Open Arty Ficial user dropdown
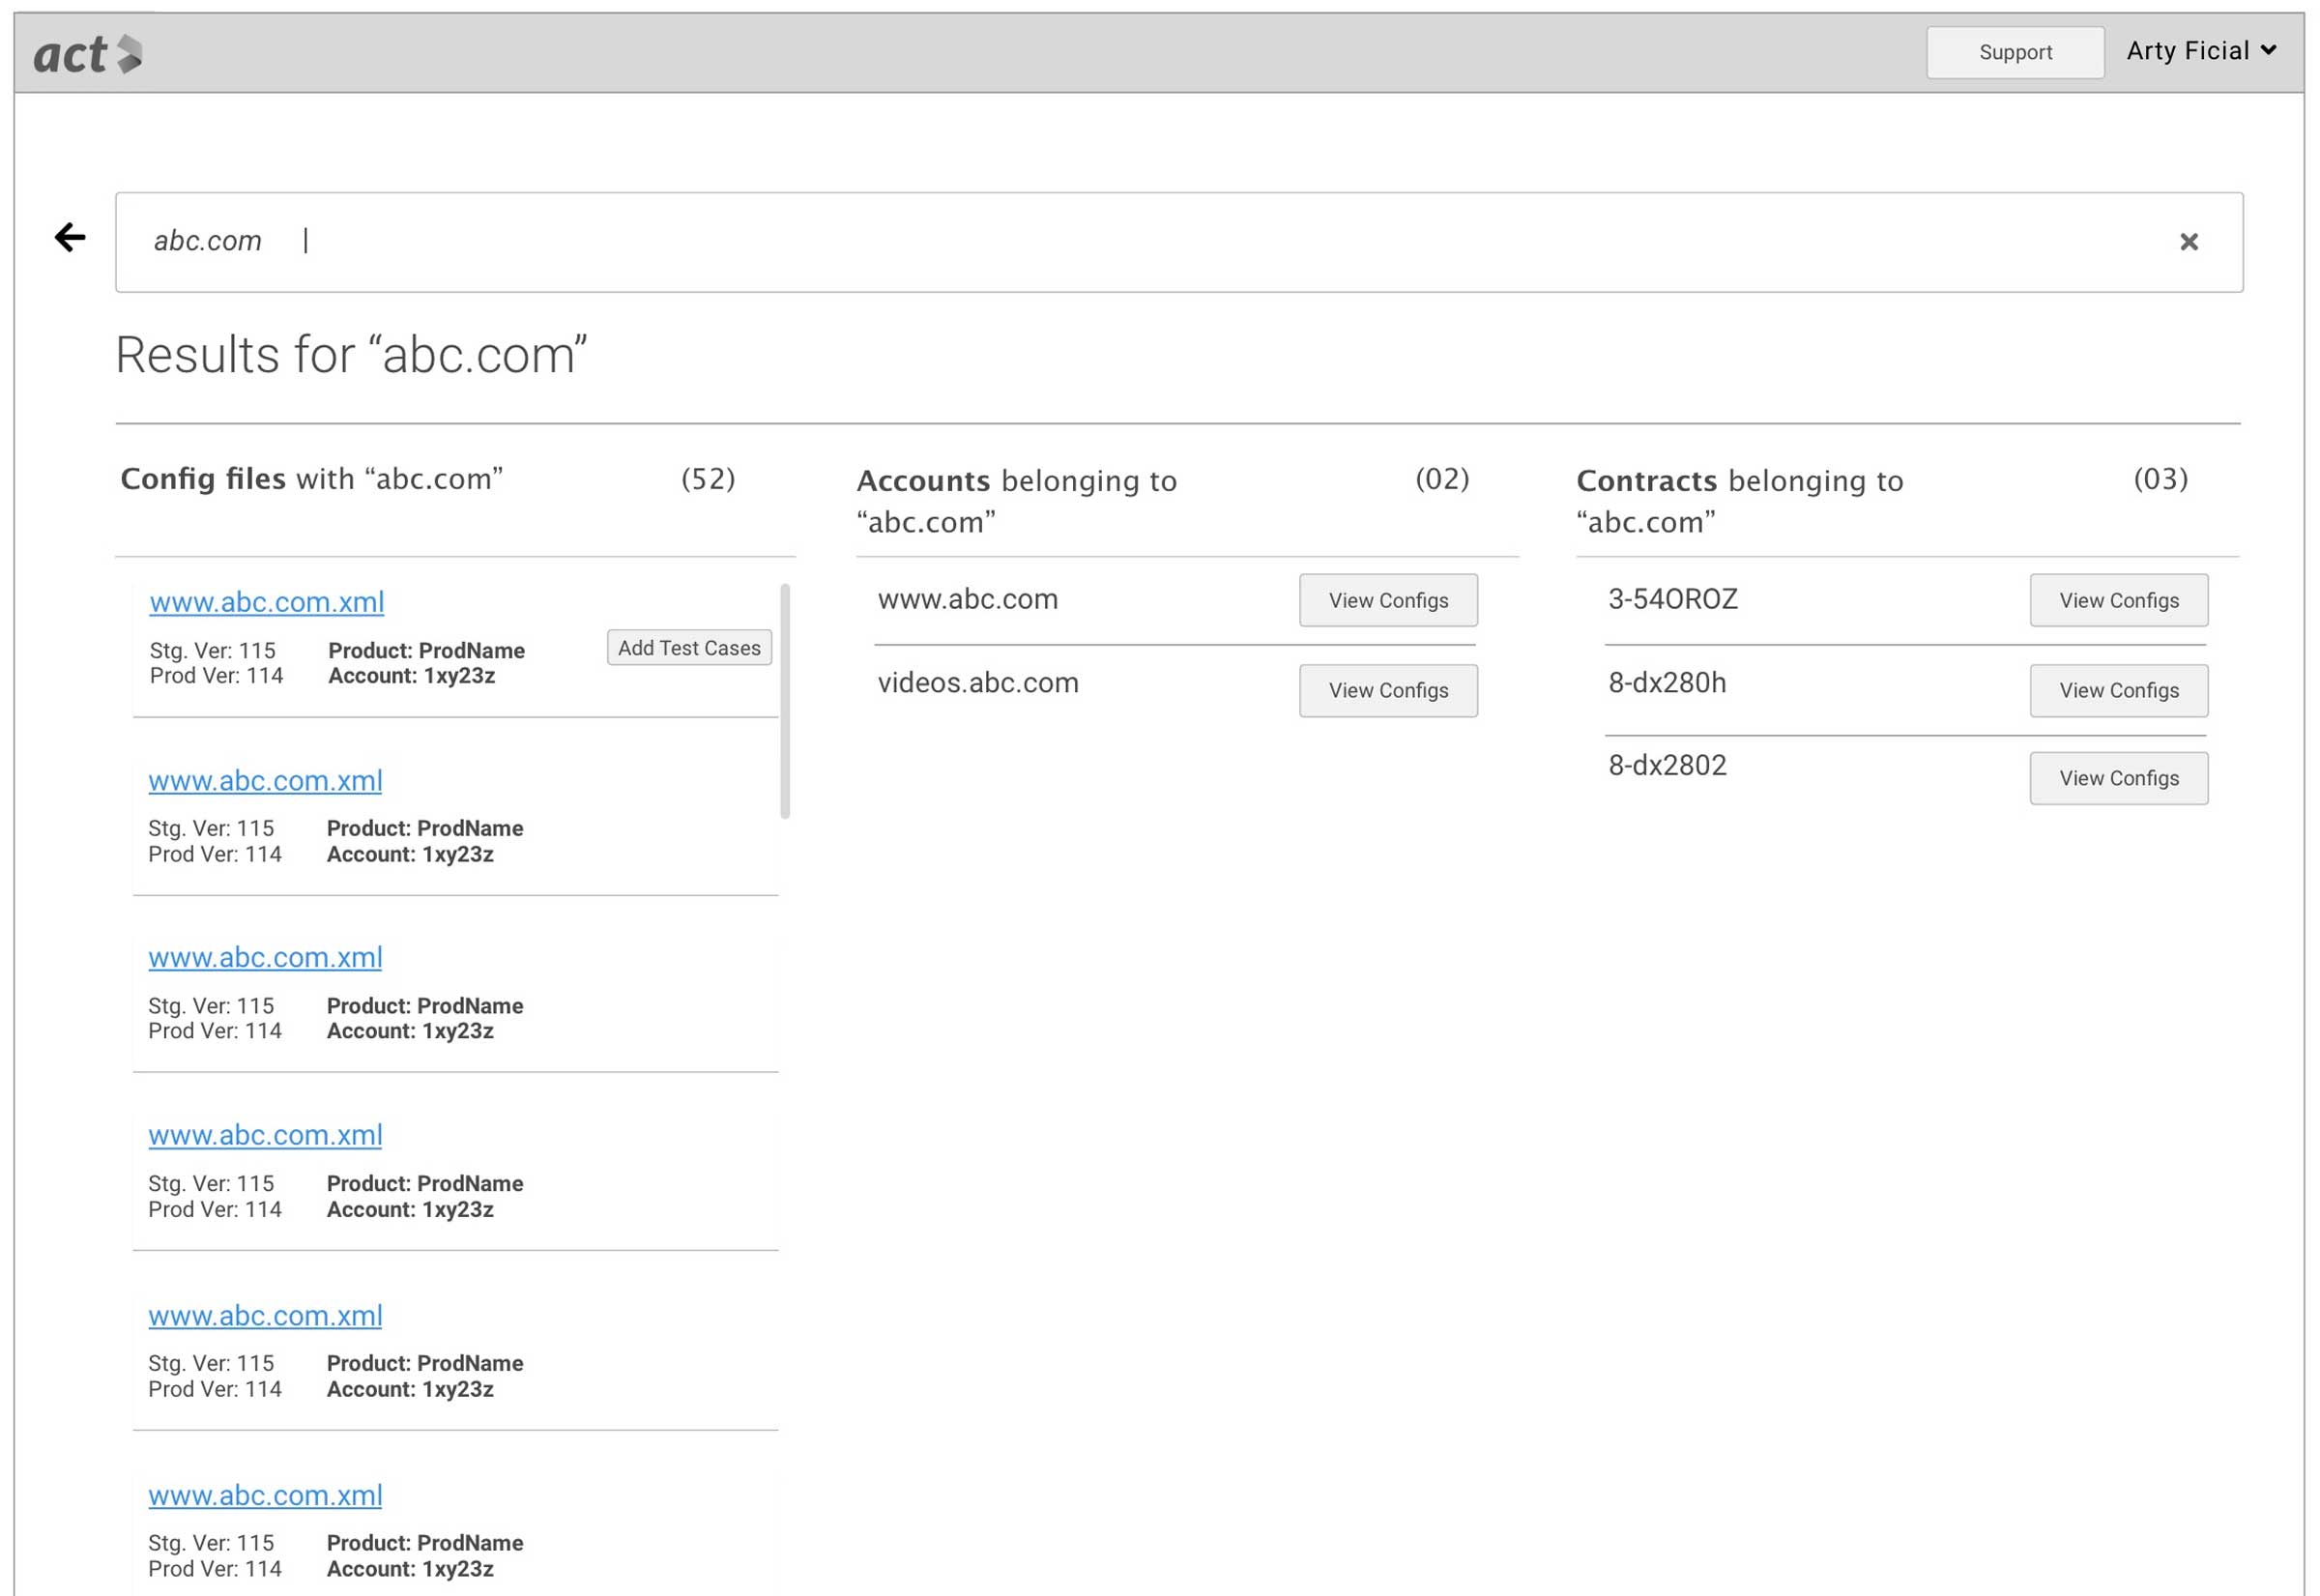 [2201, 51]
